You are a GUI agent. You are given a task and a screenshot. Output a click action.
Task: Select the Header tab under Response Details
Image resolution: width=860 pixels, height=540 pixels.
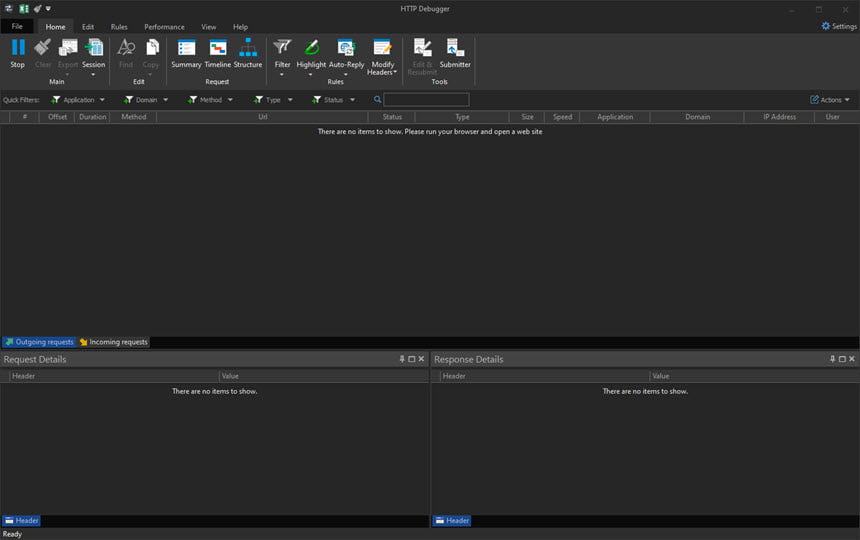coord(452,520)
